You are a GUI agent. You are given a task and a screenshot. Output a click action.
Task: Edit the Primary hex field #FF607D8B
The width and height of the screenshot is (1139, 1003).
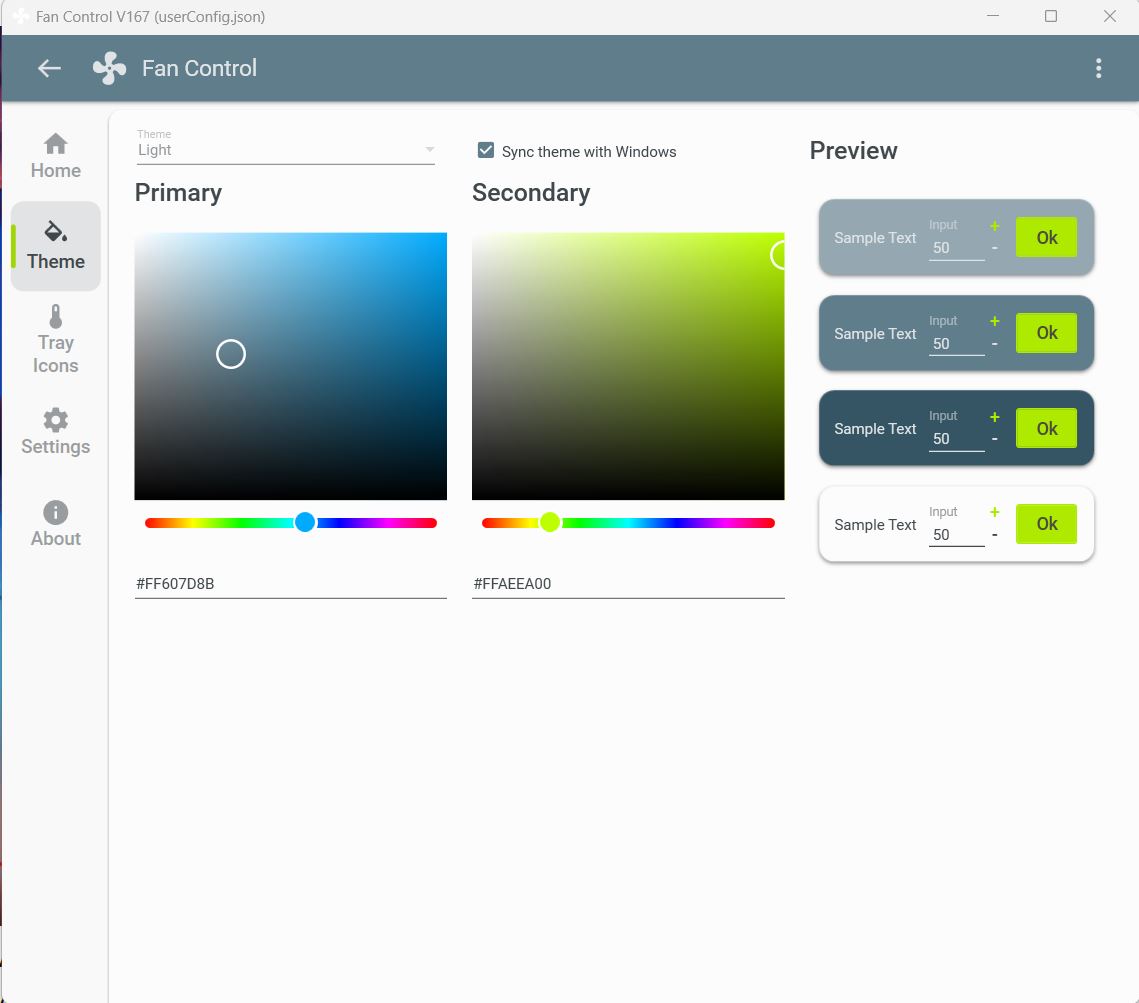tap(291, 584)
